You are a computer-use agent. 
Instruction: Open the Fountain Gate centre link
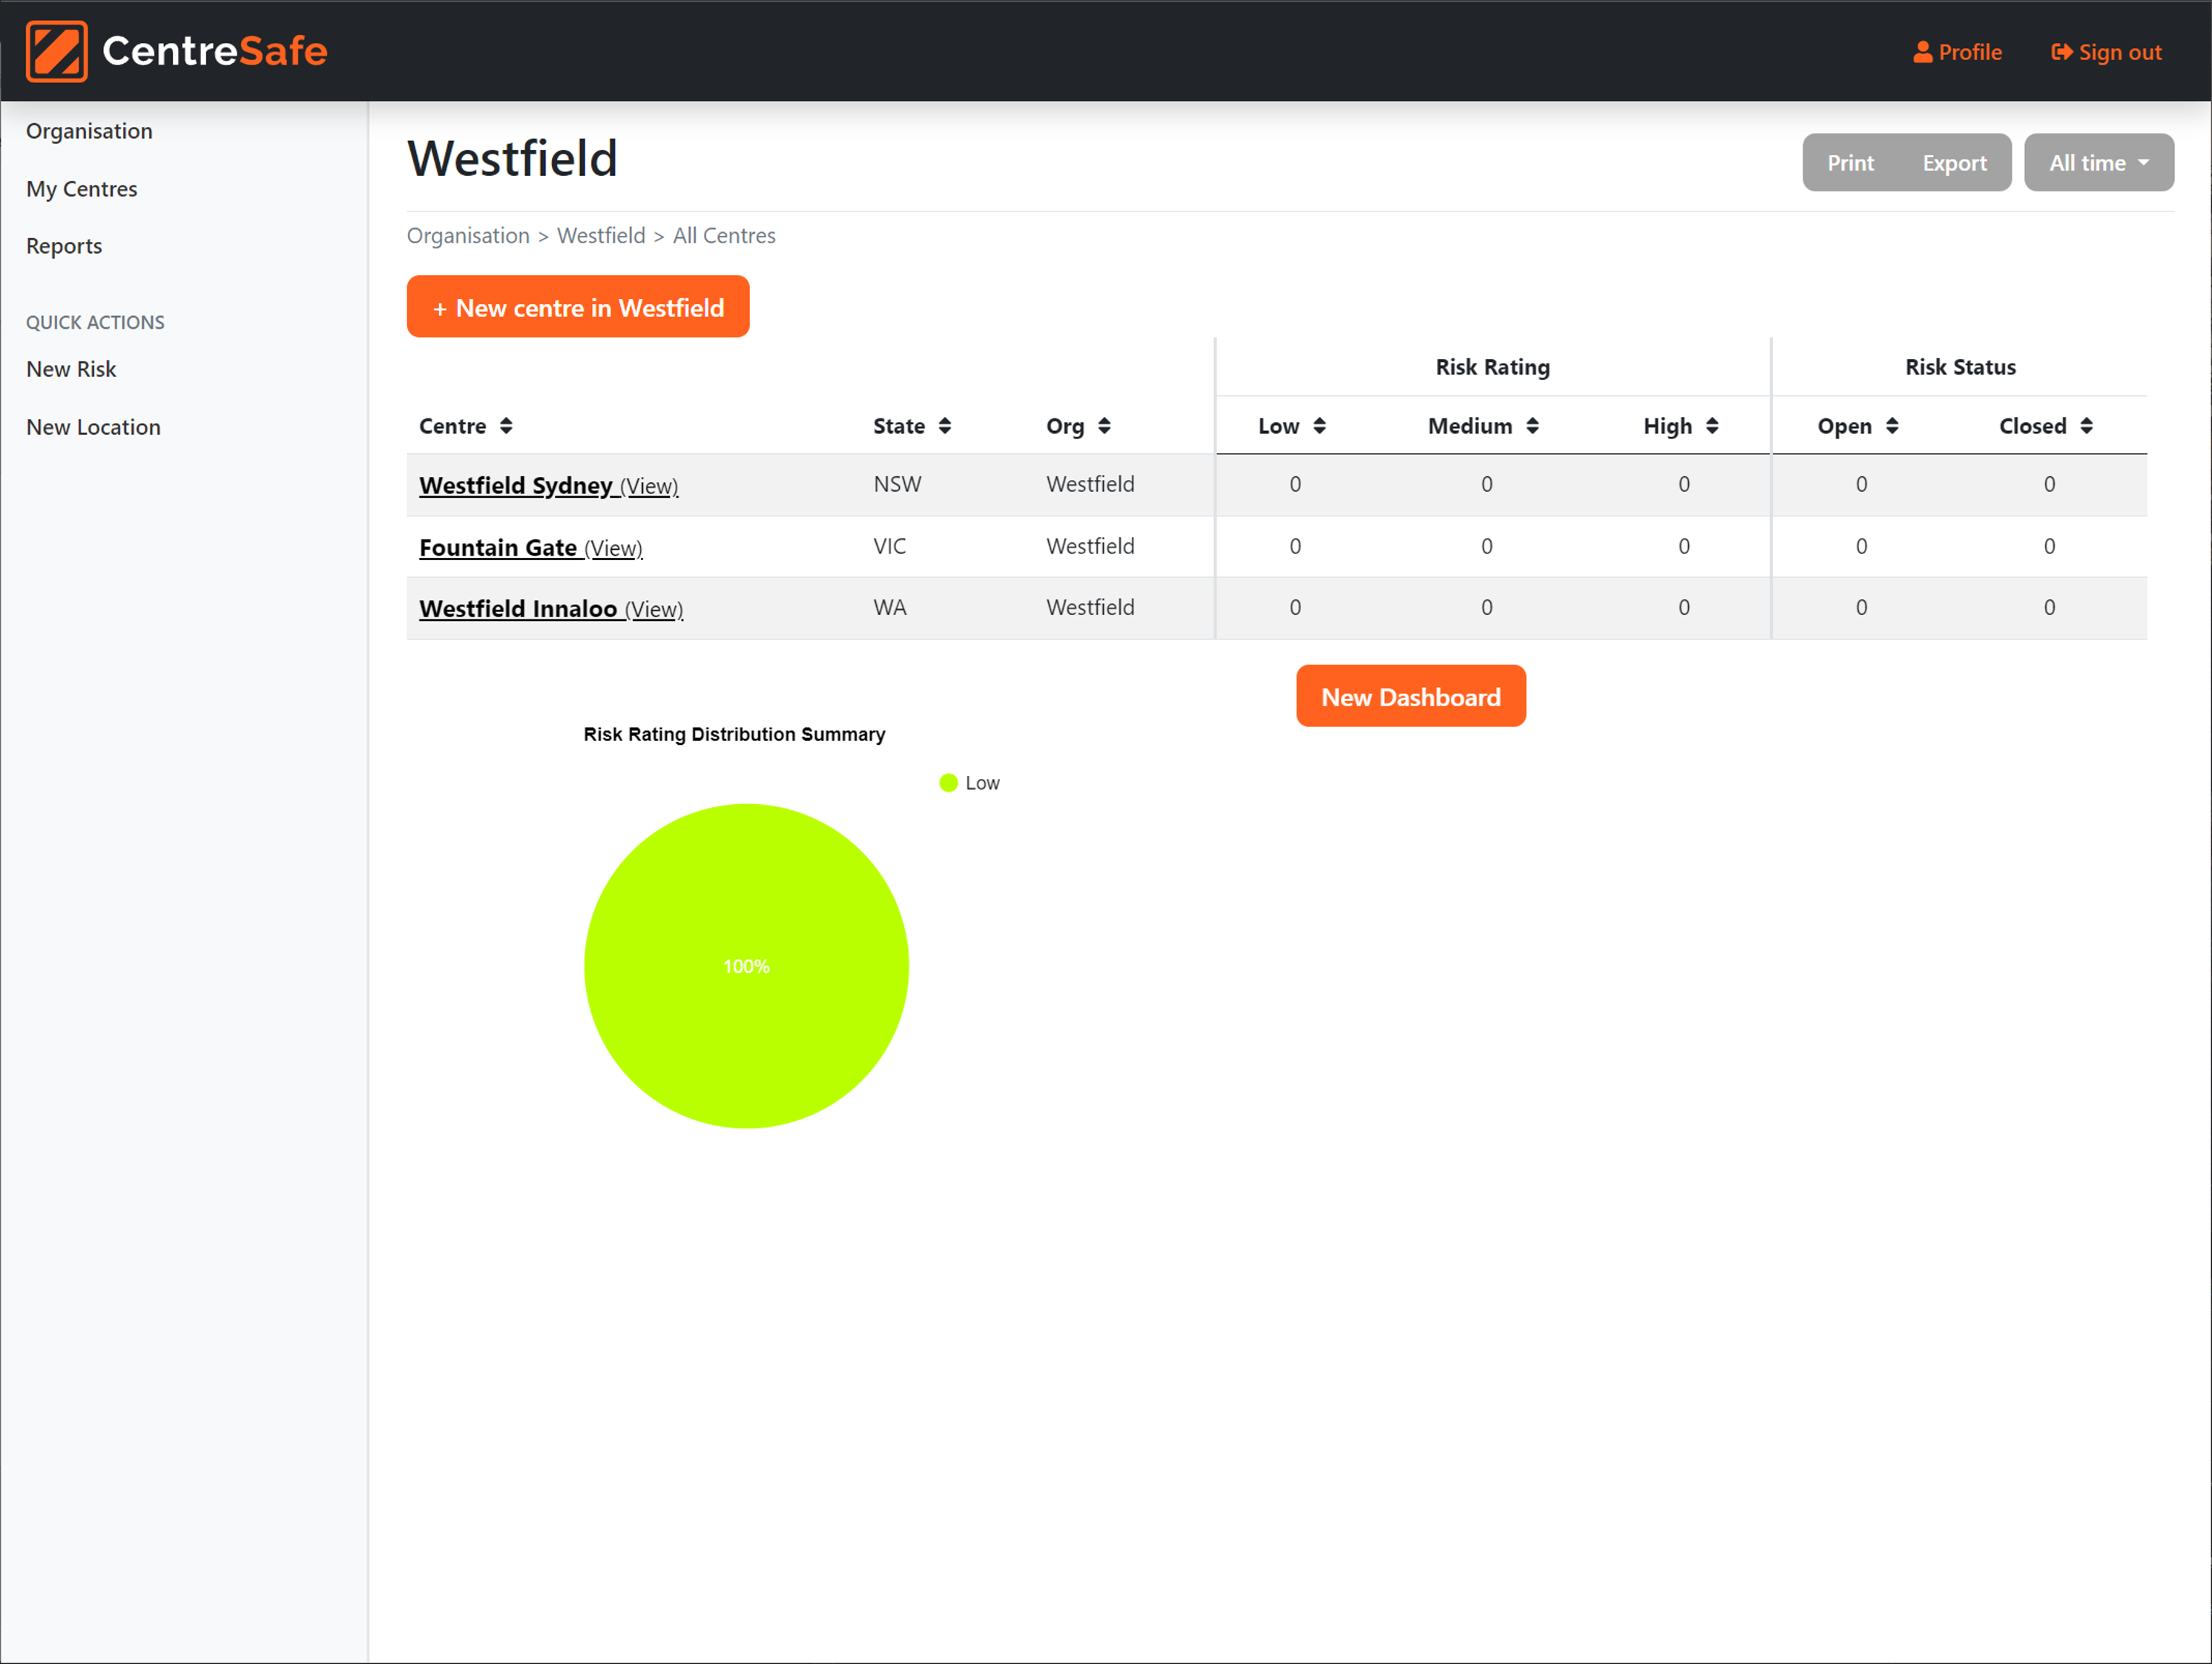pos(530,547)
